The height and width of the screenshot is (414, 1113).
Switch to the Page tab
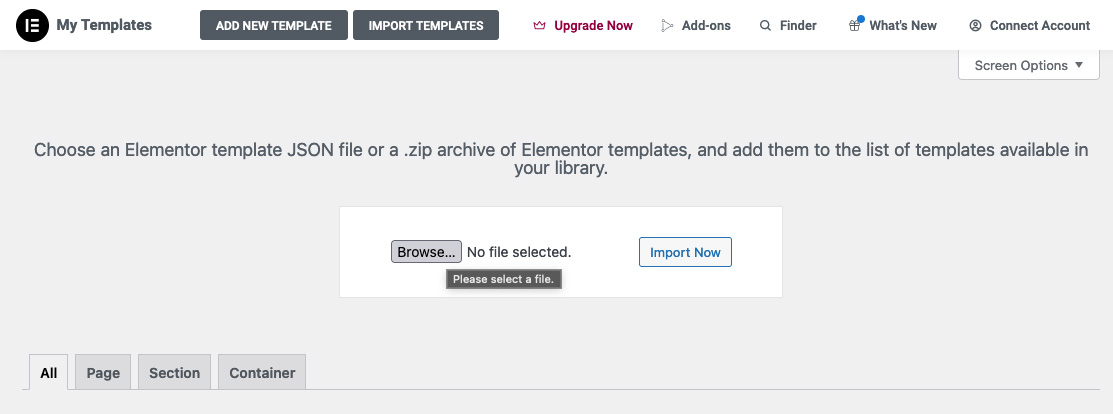tap(103, 373)
